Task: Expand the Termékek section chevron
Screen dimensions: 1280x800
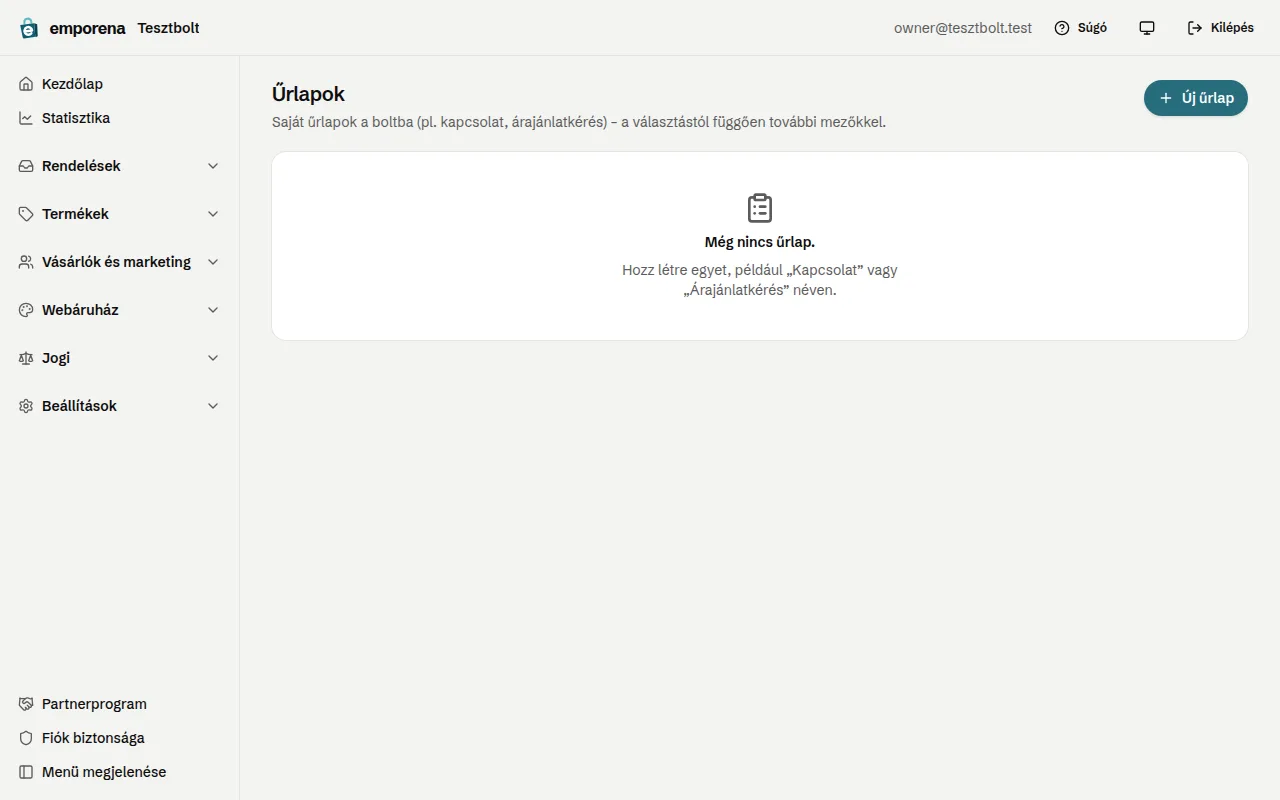Action: click(213, 214)
